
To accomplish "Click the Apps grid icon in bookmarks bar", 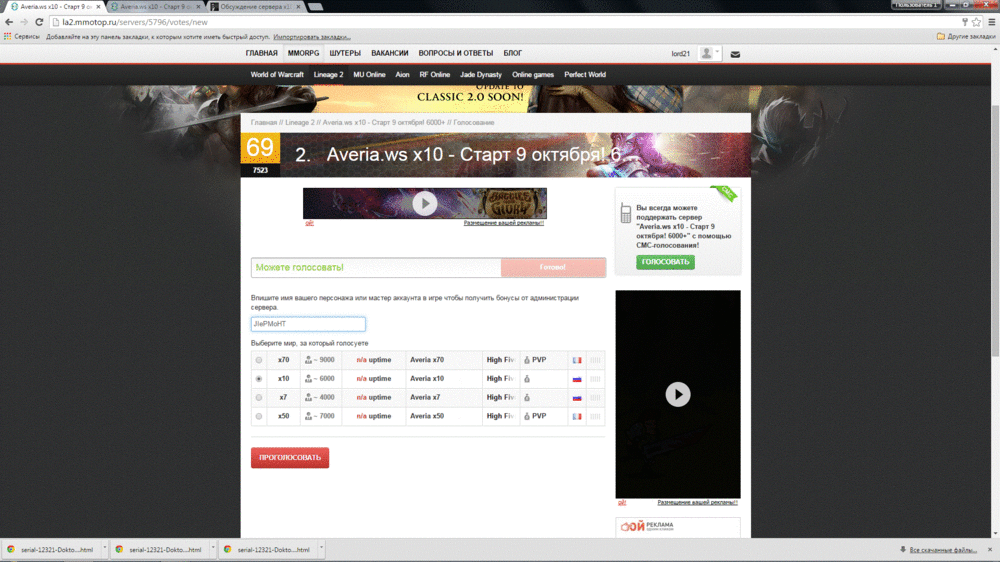I will pyautogui.click(x=8, y=36).
